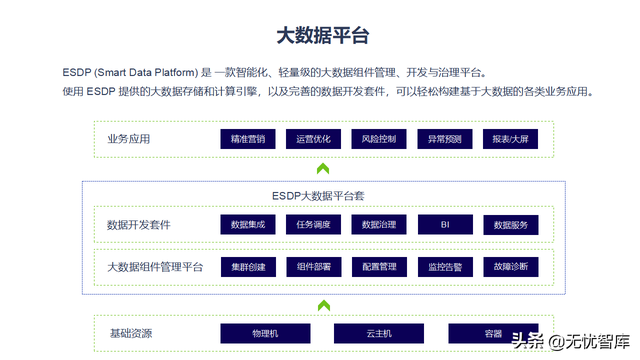Image resolution: width=640 pixels, height=360 pixels.
Task: Open the 异常预测 box
Action: pos(445,139)
